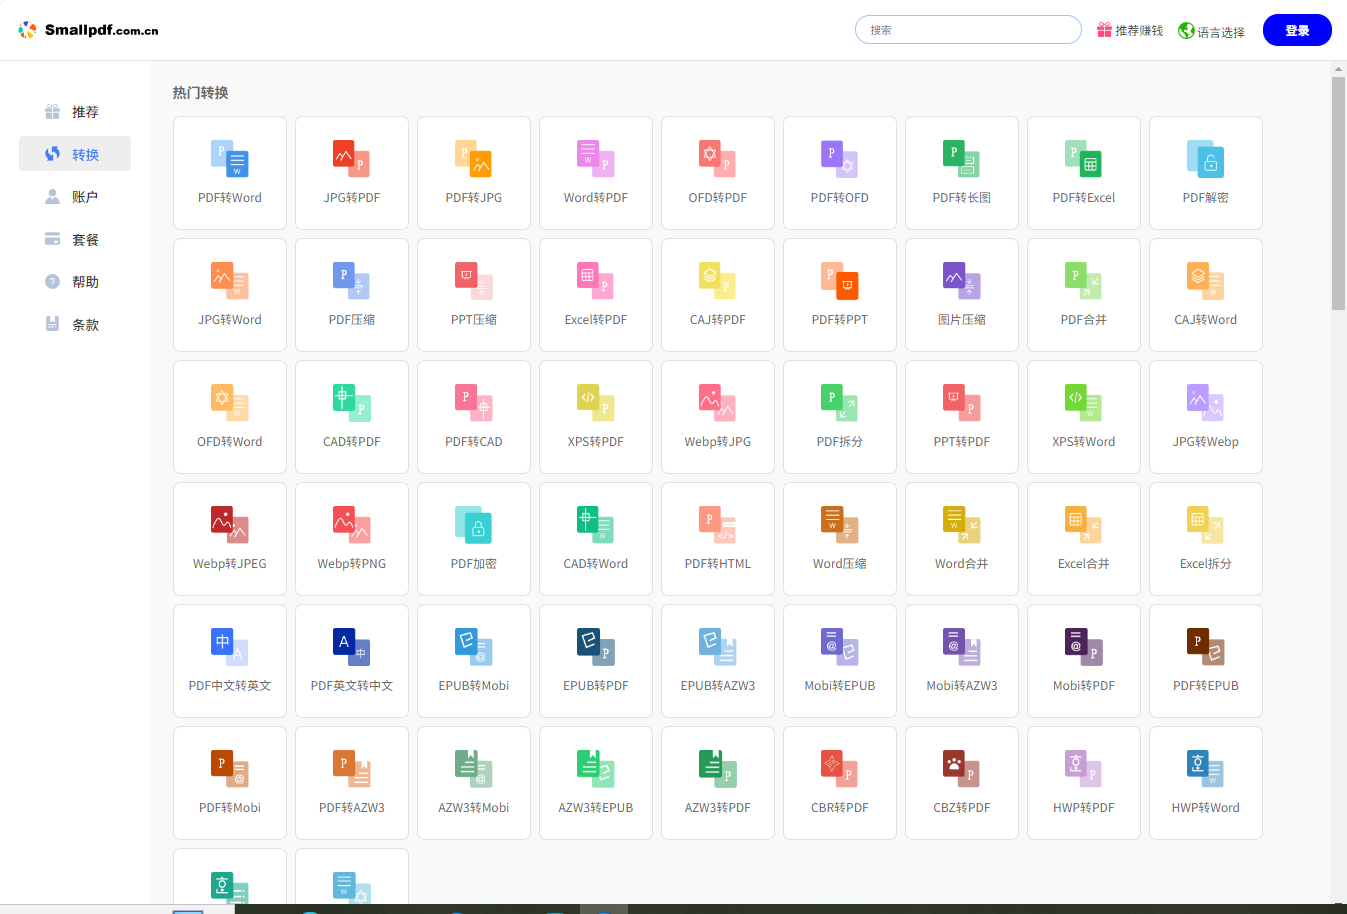Click the EPUB转Mobi converter icon

tap(474, 660)
